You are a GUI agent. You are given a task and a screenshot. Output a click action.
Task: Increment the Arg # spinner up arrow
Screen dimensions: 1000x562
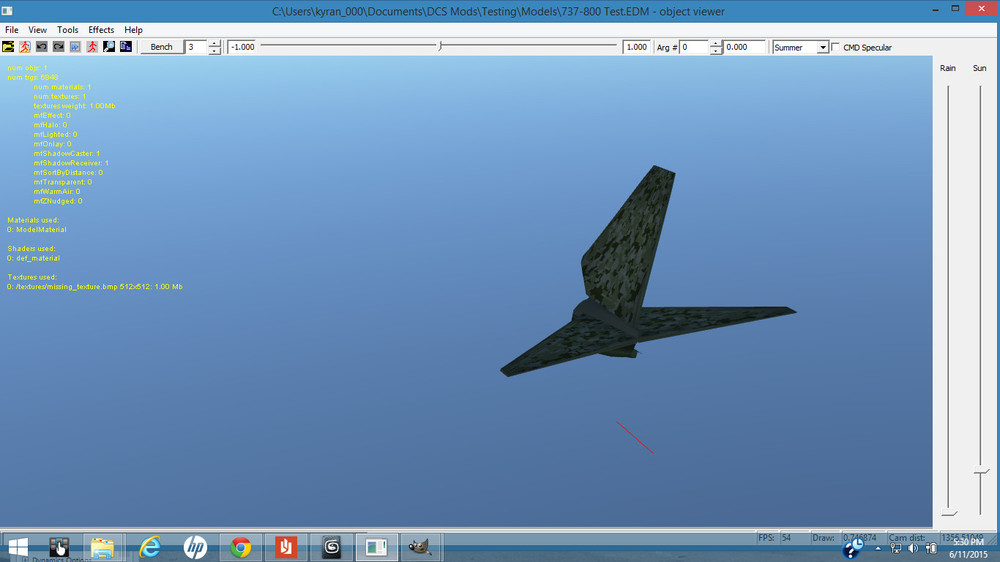tap(716, 43)
